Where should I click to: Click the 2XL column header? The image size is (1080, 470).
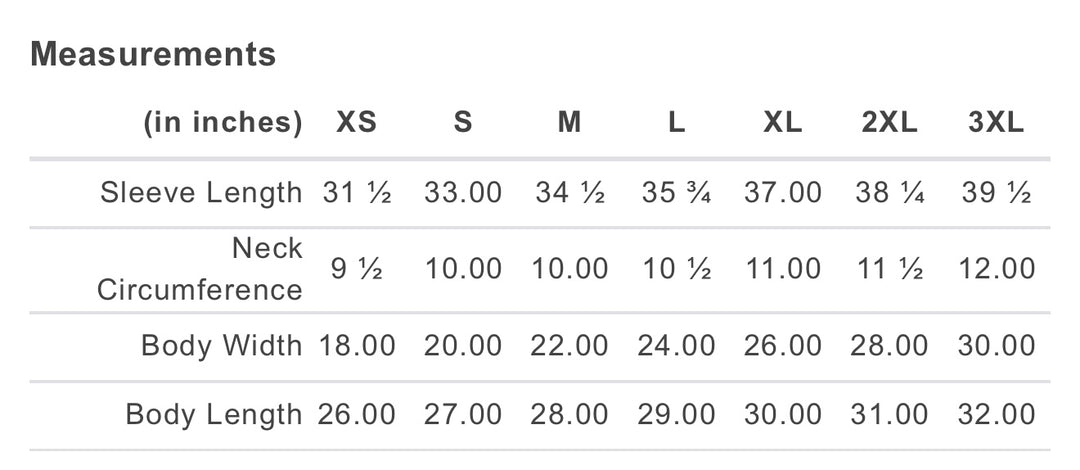[889, 123]
